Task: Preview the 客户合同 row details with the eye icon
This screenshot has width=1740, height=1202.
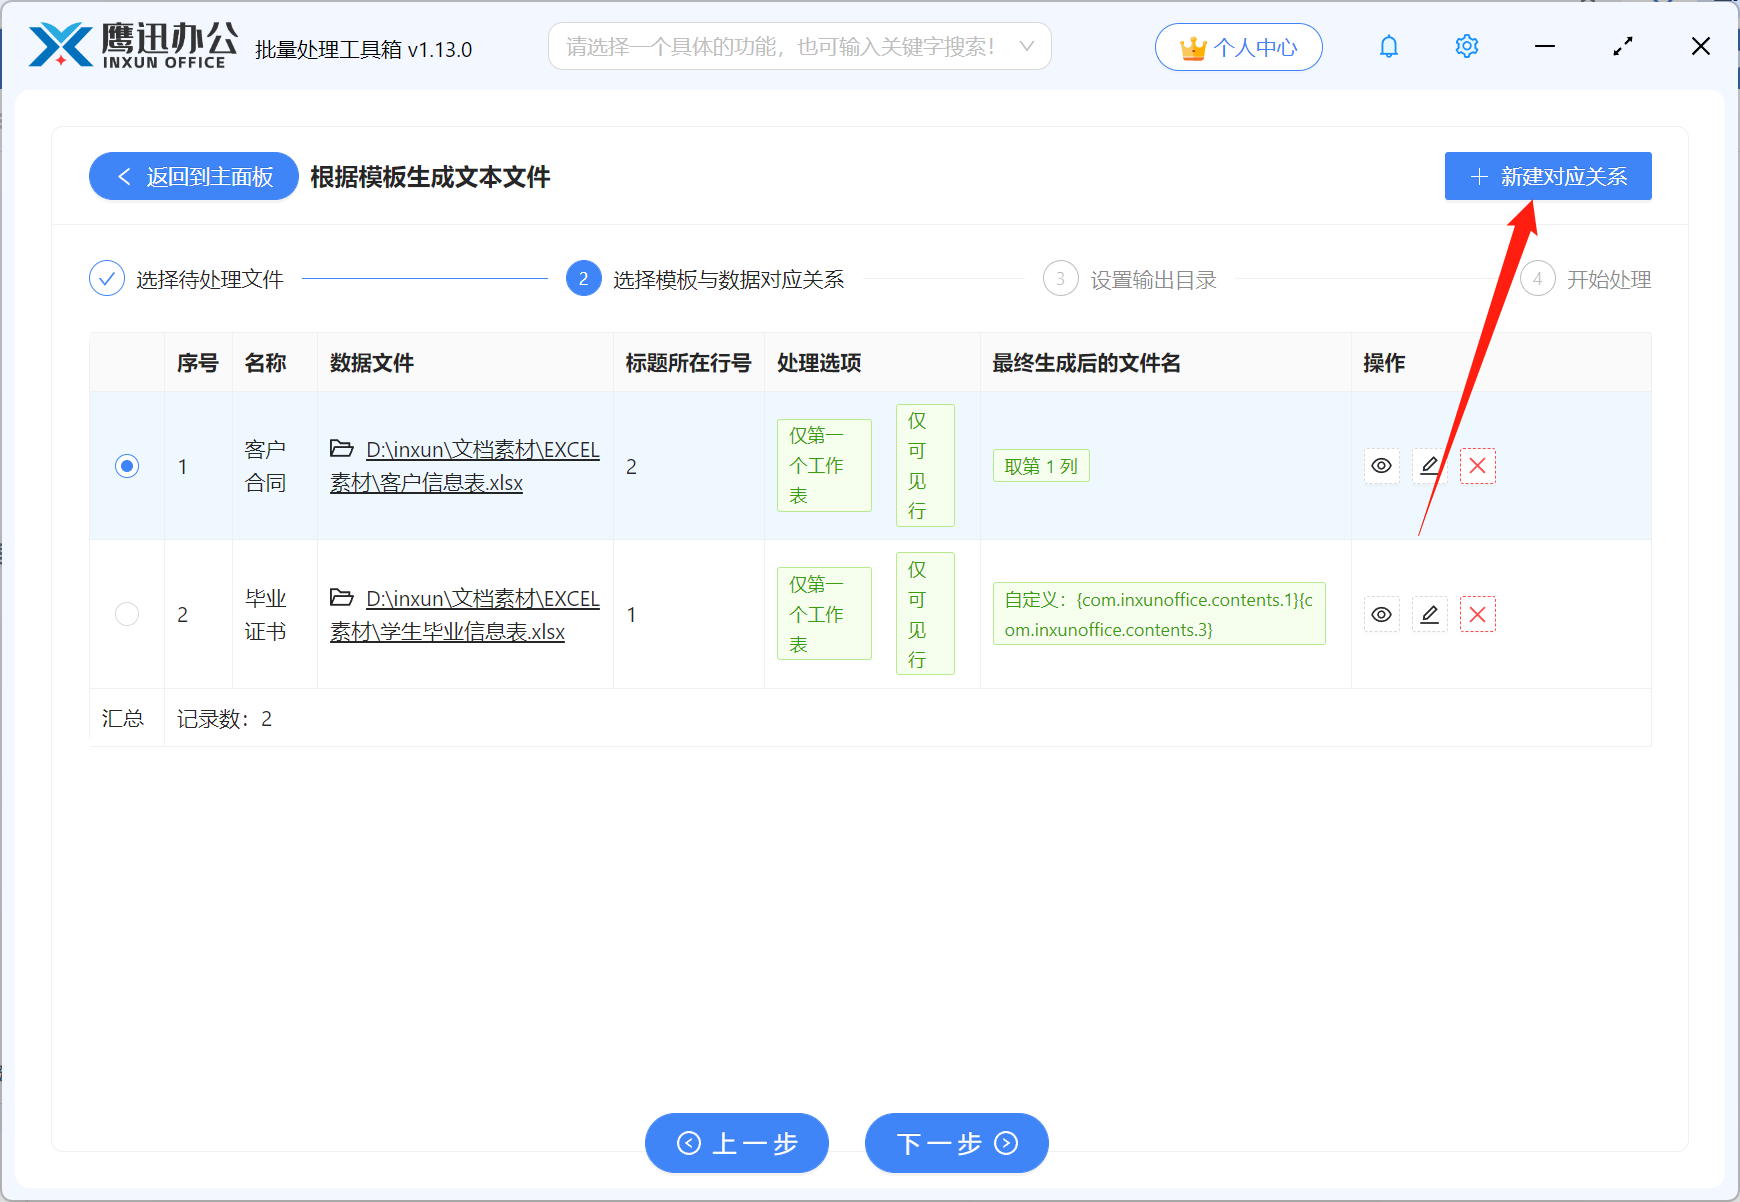Action: 1381,465
